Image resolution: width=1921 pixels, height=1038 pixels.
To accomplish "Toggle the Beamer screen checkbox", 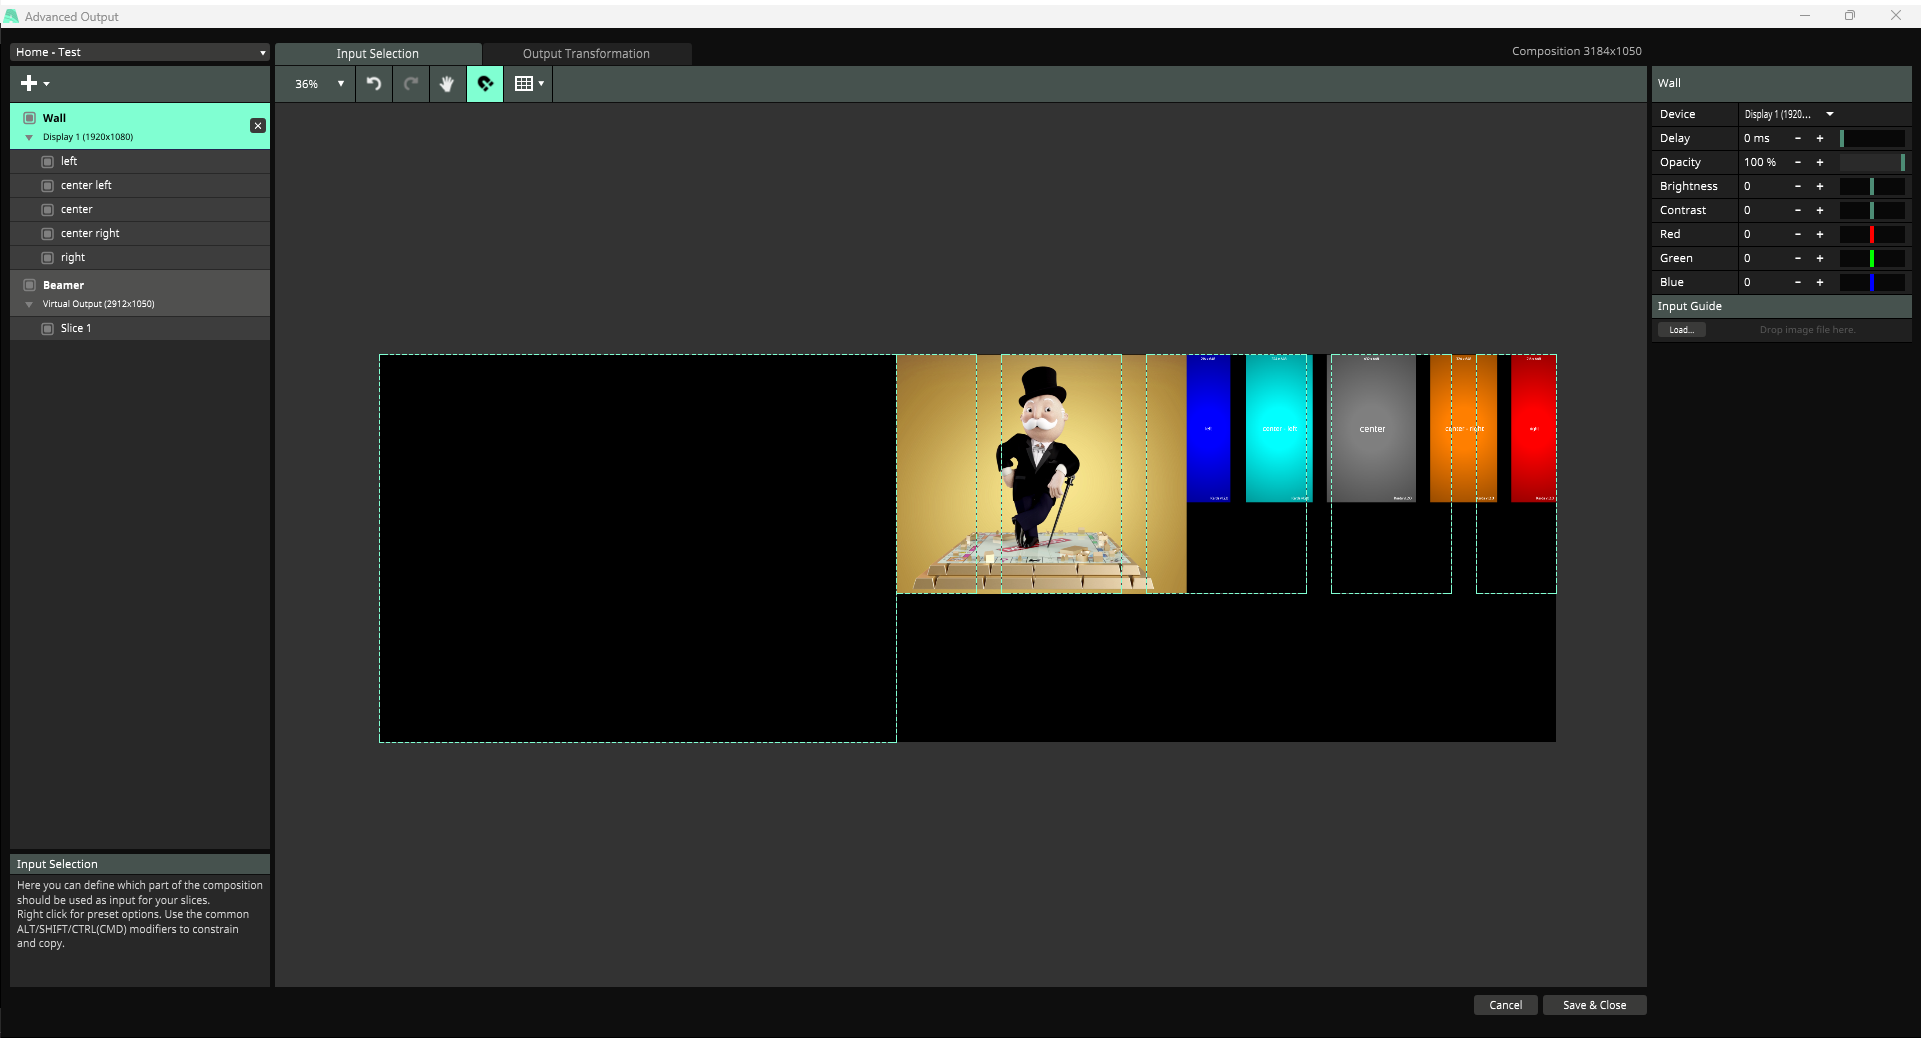I will [x=29, y=285].
